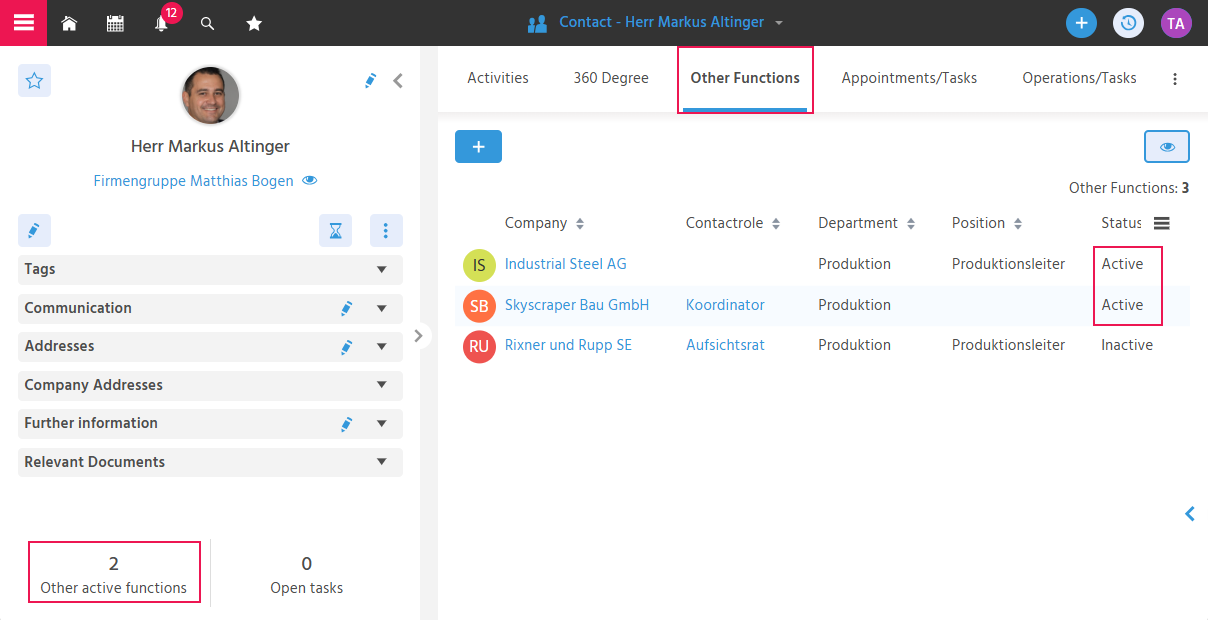
Task: Switch to the 360 Degree tab
Action: (611, 78)
